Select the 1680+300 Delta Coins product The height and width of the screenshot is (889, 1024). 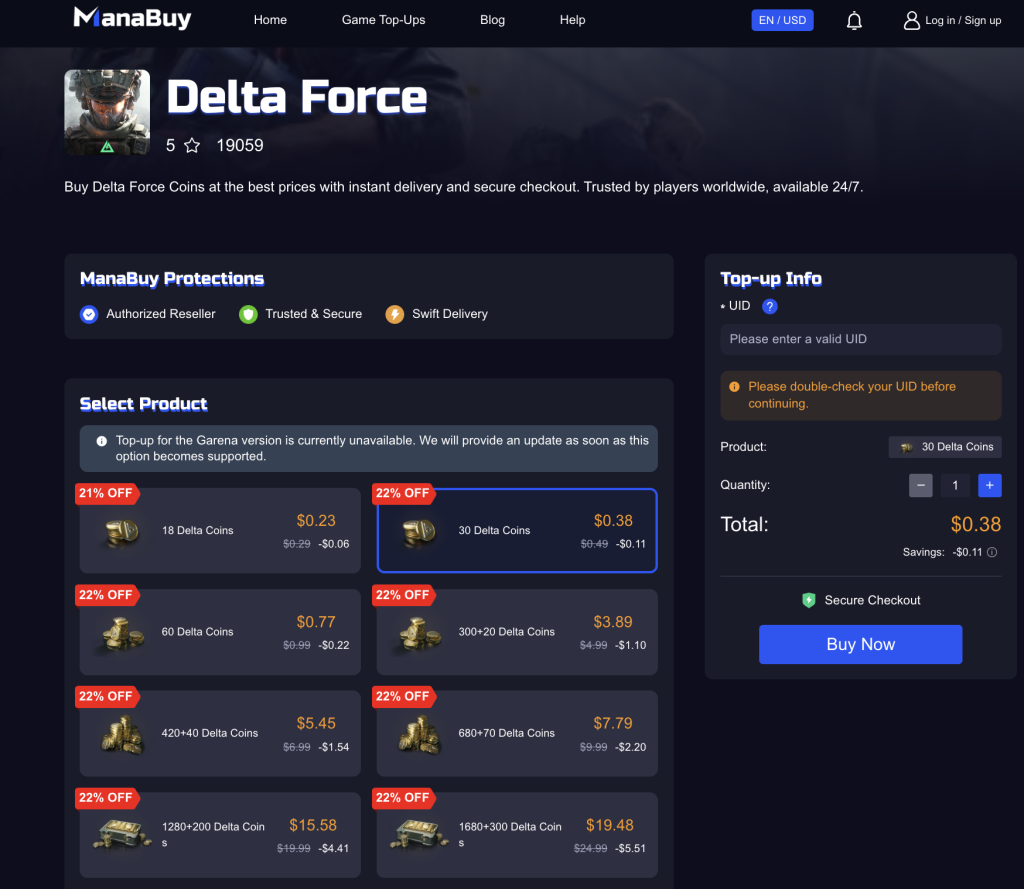point(517,835)
